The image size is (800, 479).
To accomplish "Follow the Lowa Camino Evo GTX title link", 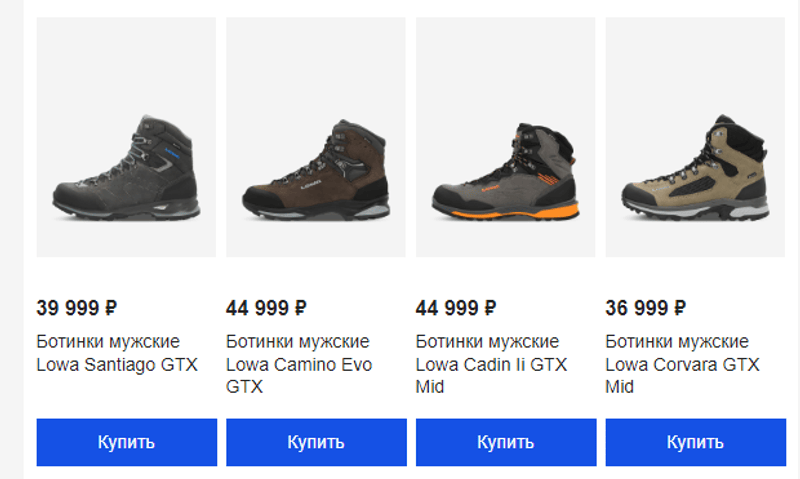I will 299,365.
